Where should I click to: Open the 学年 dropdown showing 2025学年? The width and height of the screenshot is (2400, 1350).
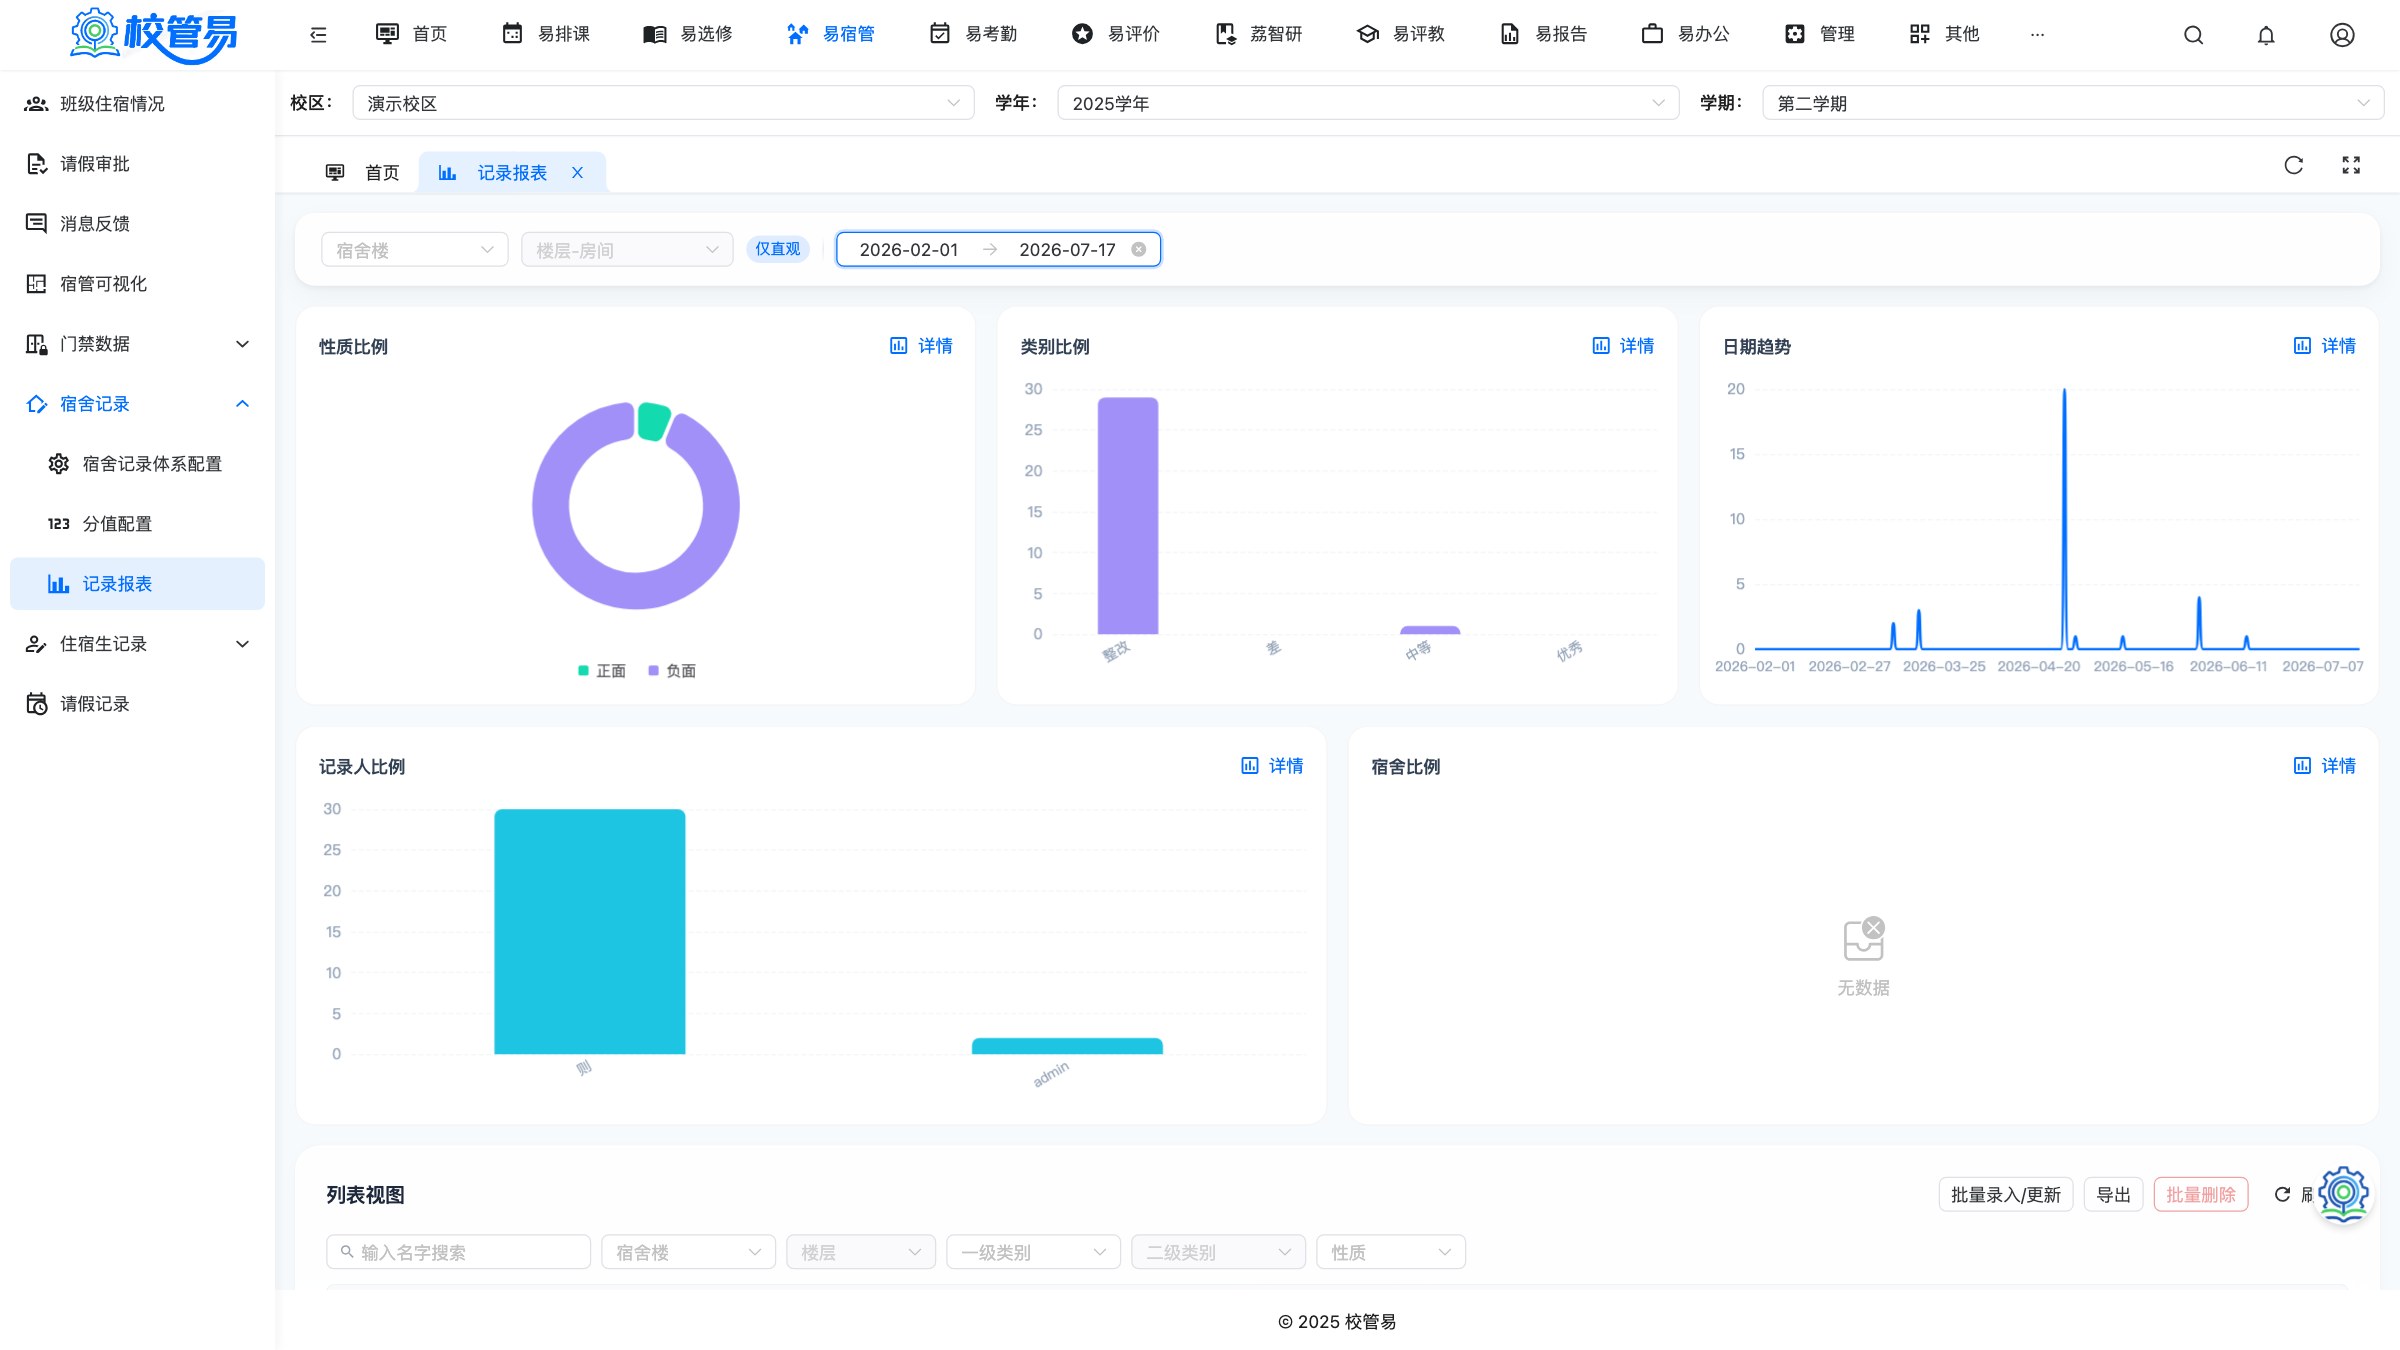[1368, 103]
